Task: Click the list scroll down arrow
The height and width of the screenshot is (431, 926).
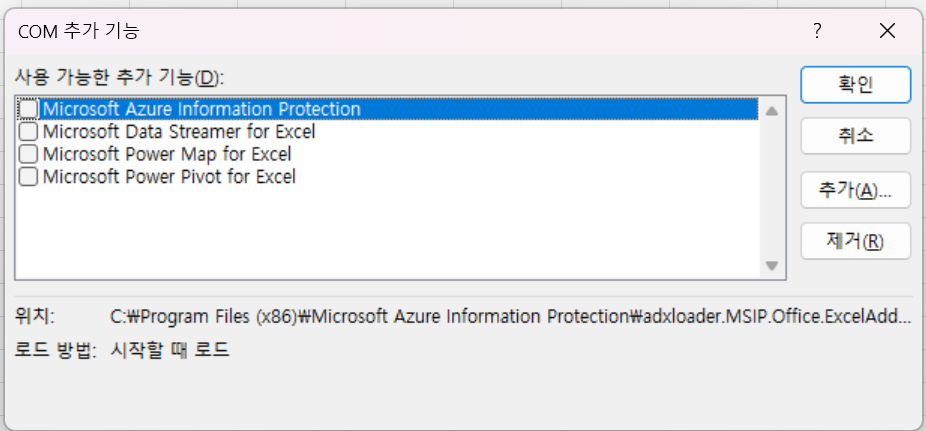Action: 771,266
